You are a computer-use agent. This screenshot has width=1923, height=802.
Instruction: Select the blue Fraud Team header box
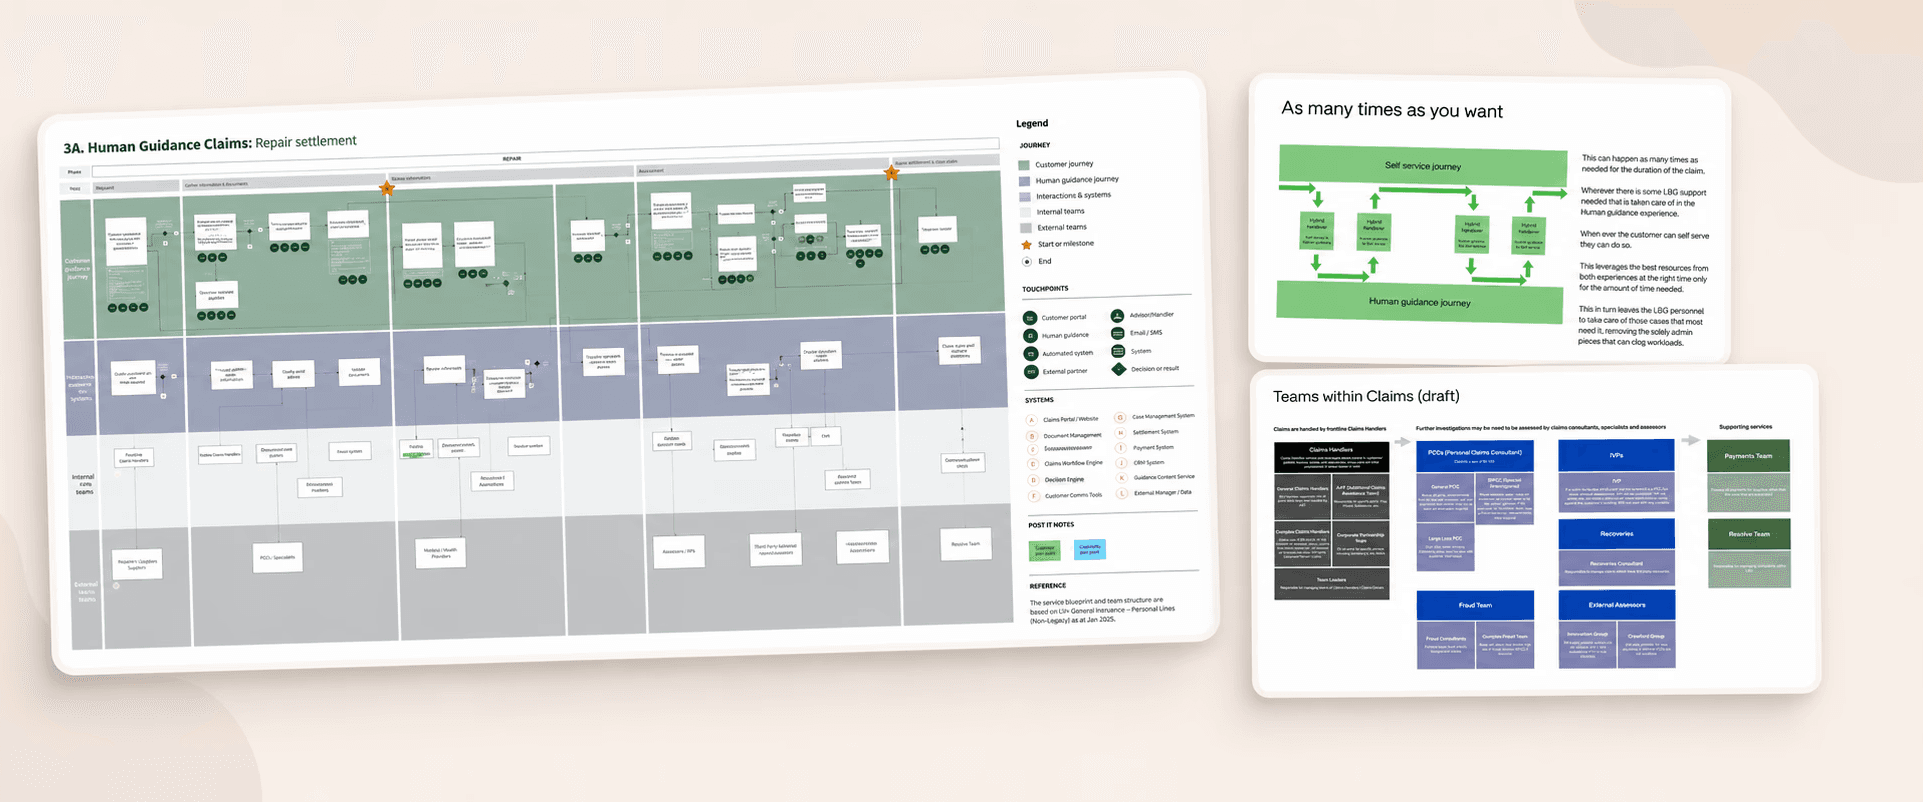[1475, 605]
